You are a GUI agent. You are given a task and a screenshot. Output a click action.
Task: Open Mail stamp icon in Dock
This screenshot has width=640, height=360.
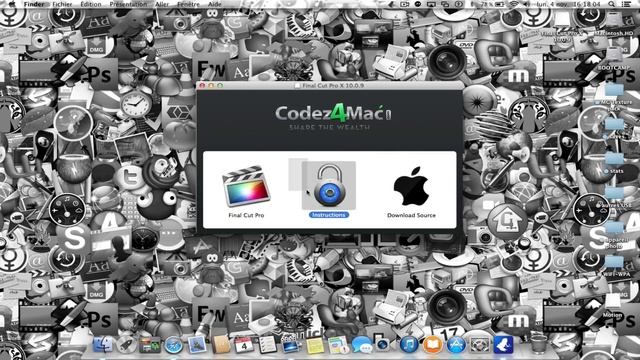coord(197,345)
